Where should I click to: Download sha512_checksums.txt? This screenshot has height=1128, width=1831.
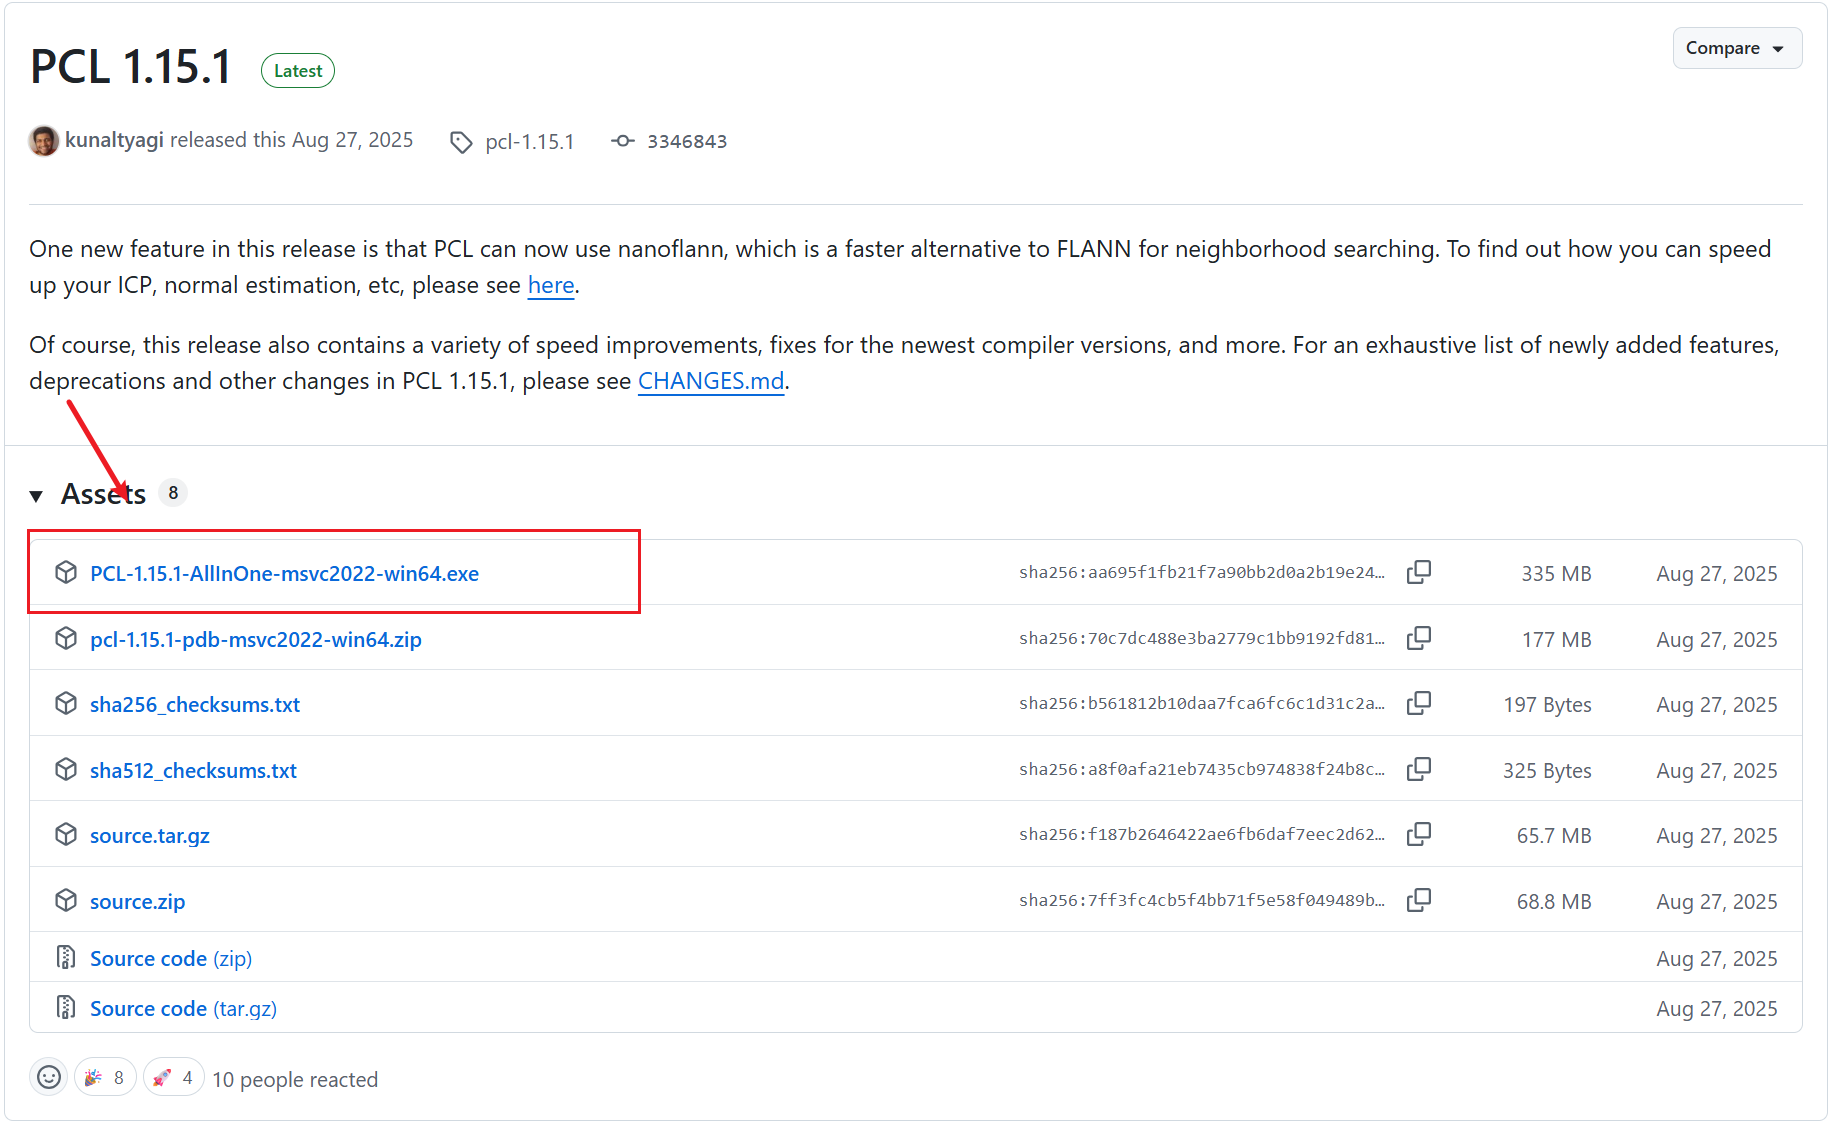pos(193,771)
